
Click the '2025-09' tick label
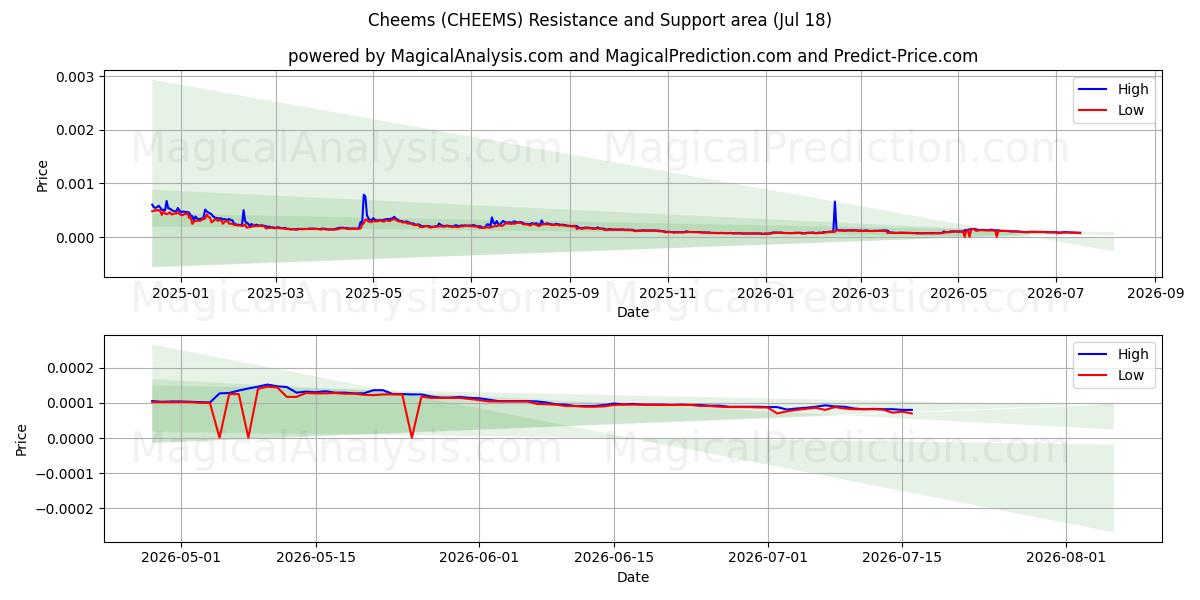[x=571, y=293]
